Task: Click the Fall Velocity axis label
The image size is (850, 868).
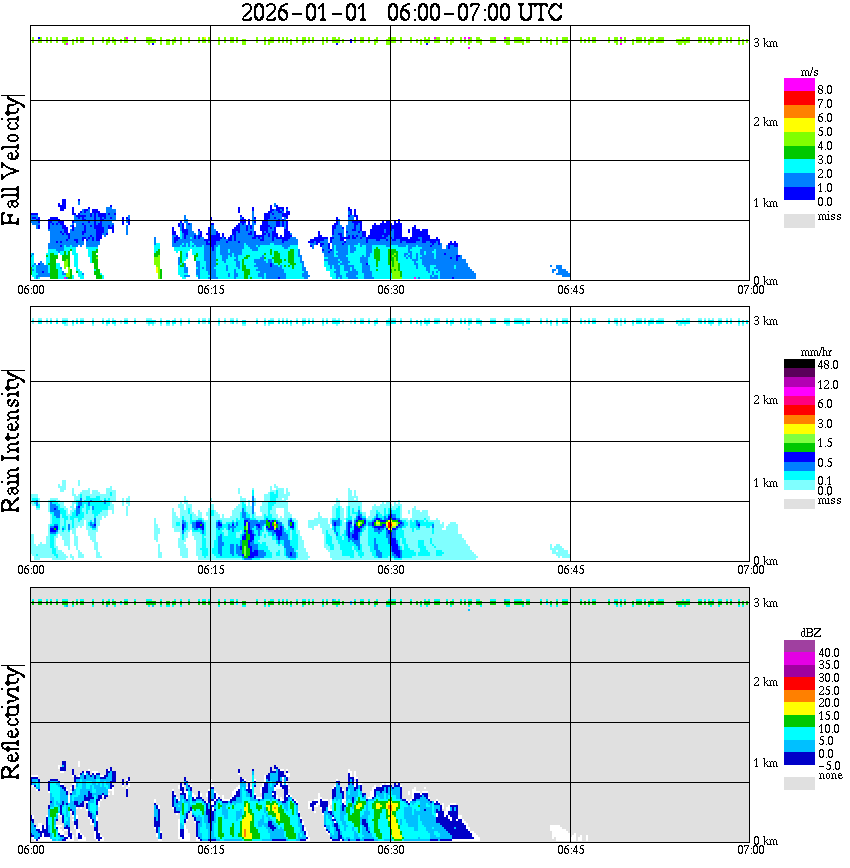Action: tap(11, 161)
